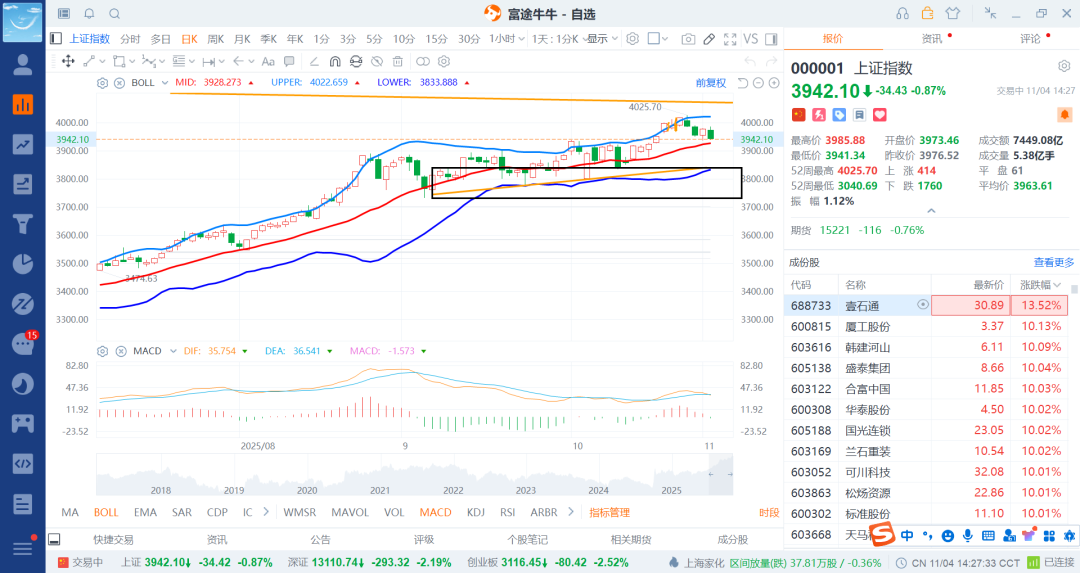1080x573 pixels.
Task: Toggle the KDJ indicator
Action: click(x=476, y=512)
